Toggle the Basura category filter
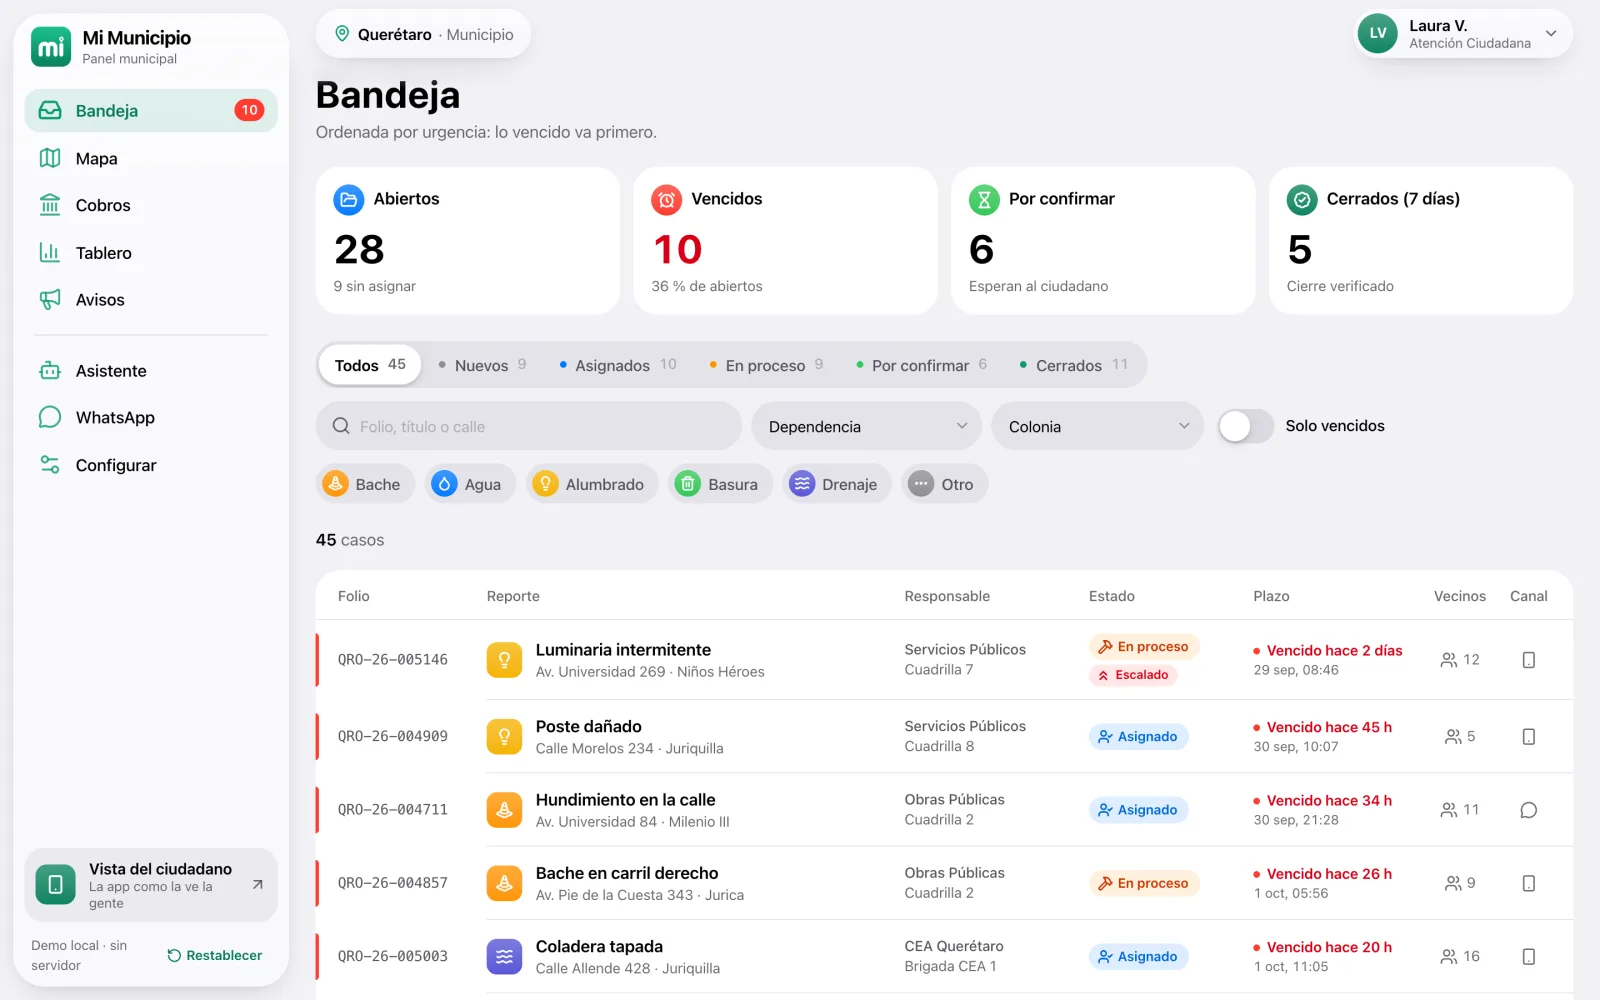 pos(720,484)
